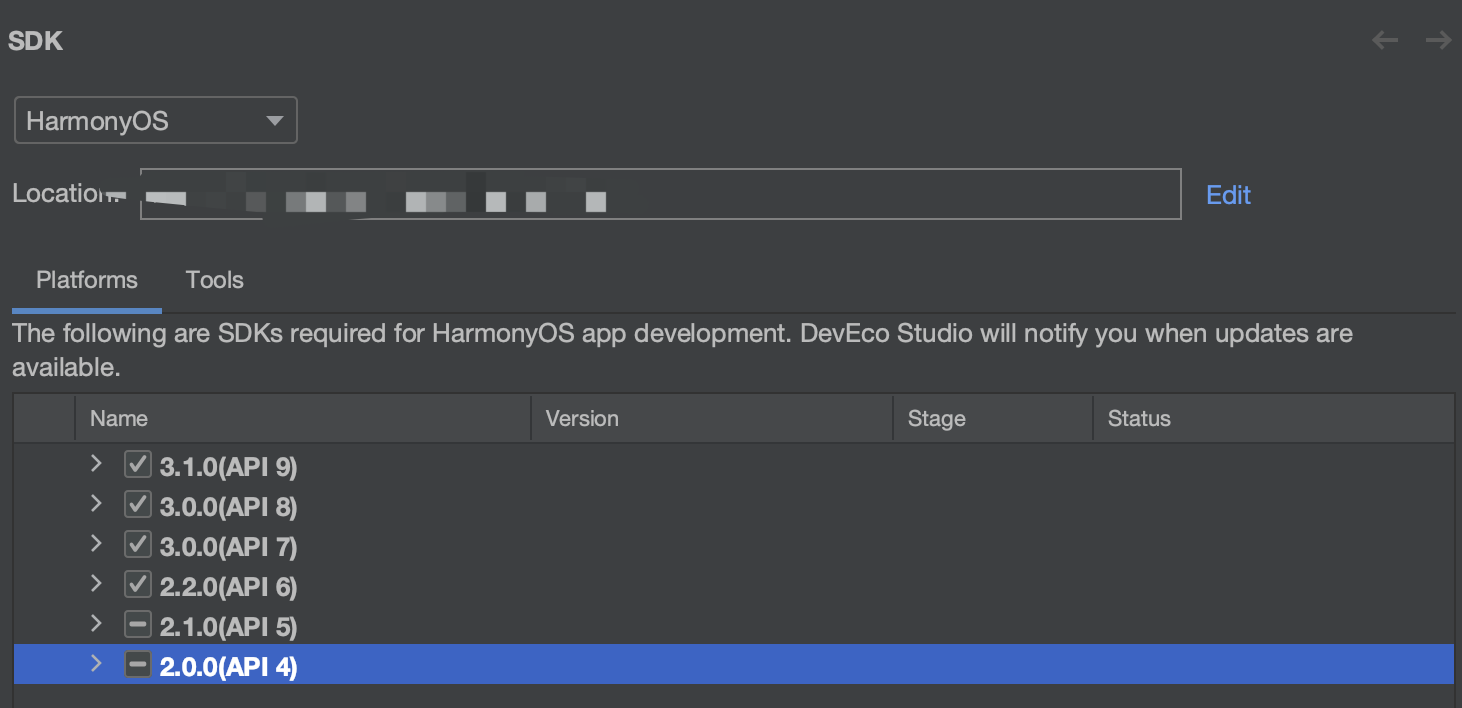Click the back navigation arrow
Viewport: 1462px width, 708px height.
(x=1385, y=41)
